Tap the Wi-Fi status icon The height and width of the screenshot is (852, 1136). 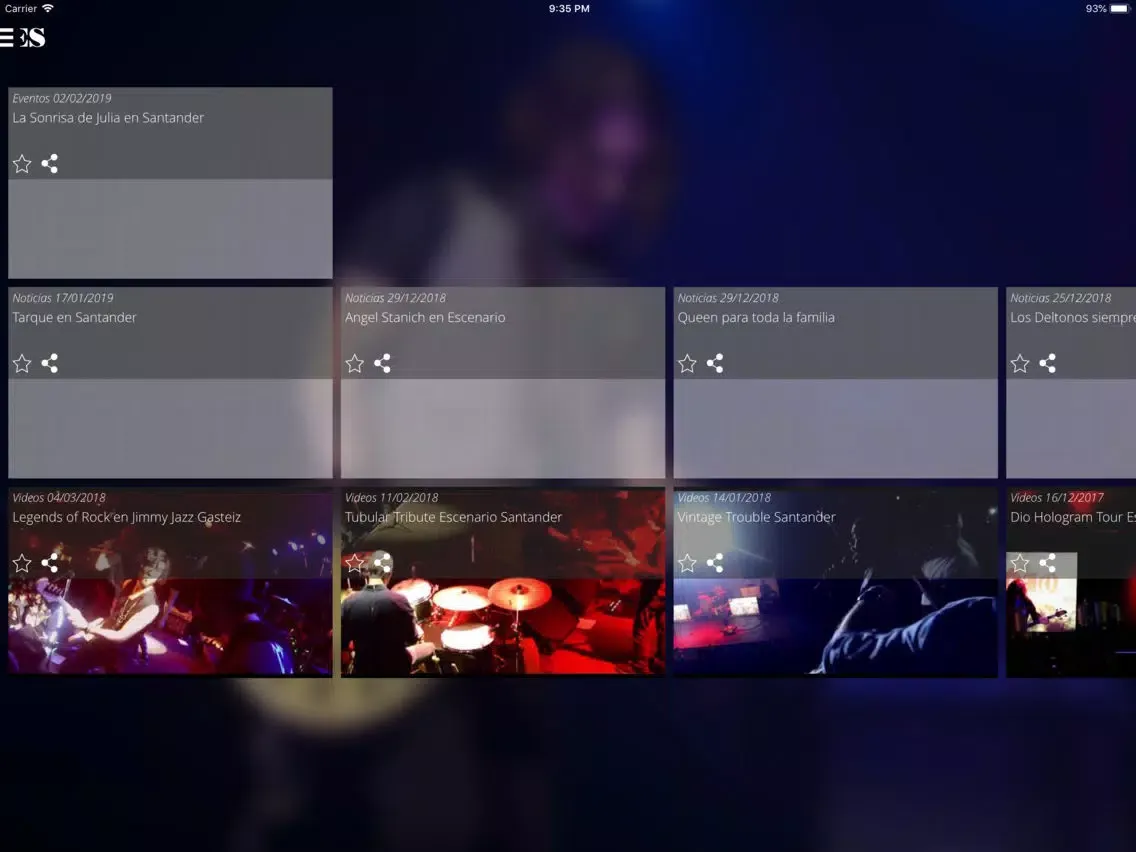tap(48, 8)
